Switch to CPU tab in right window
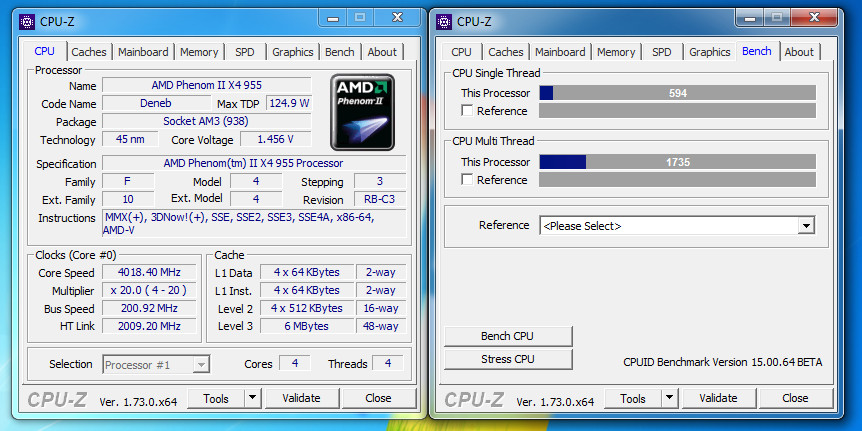 (x=461, y=52)
